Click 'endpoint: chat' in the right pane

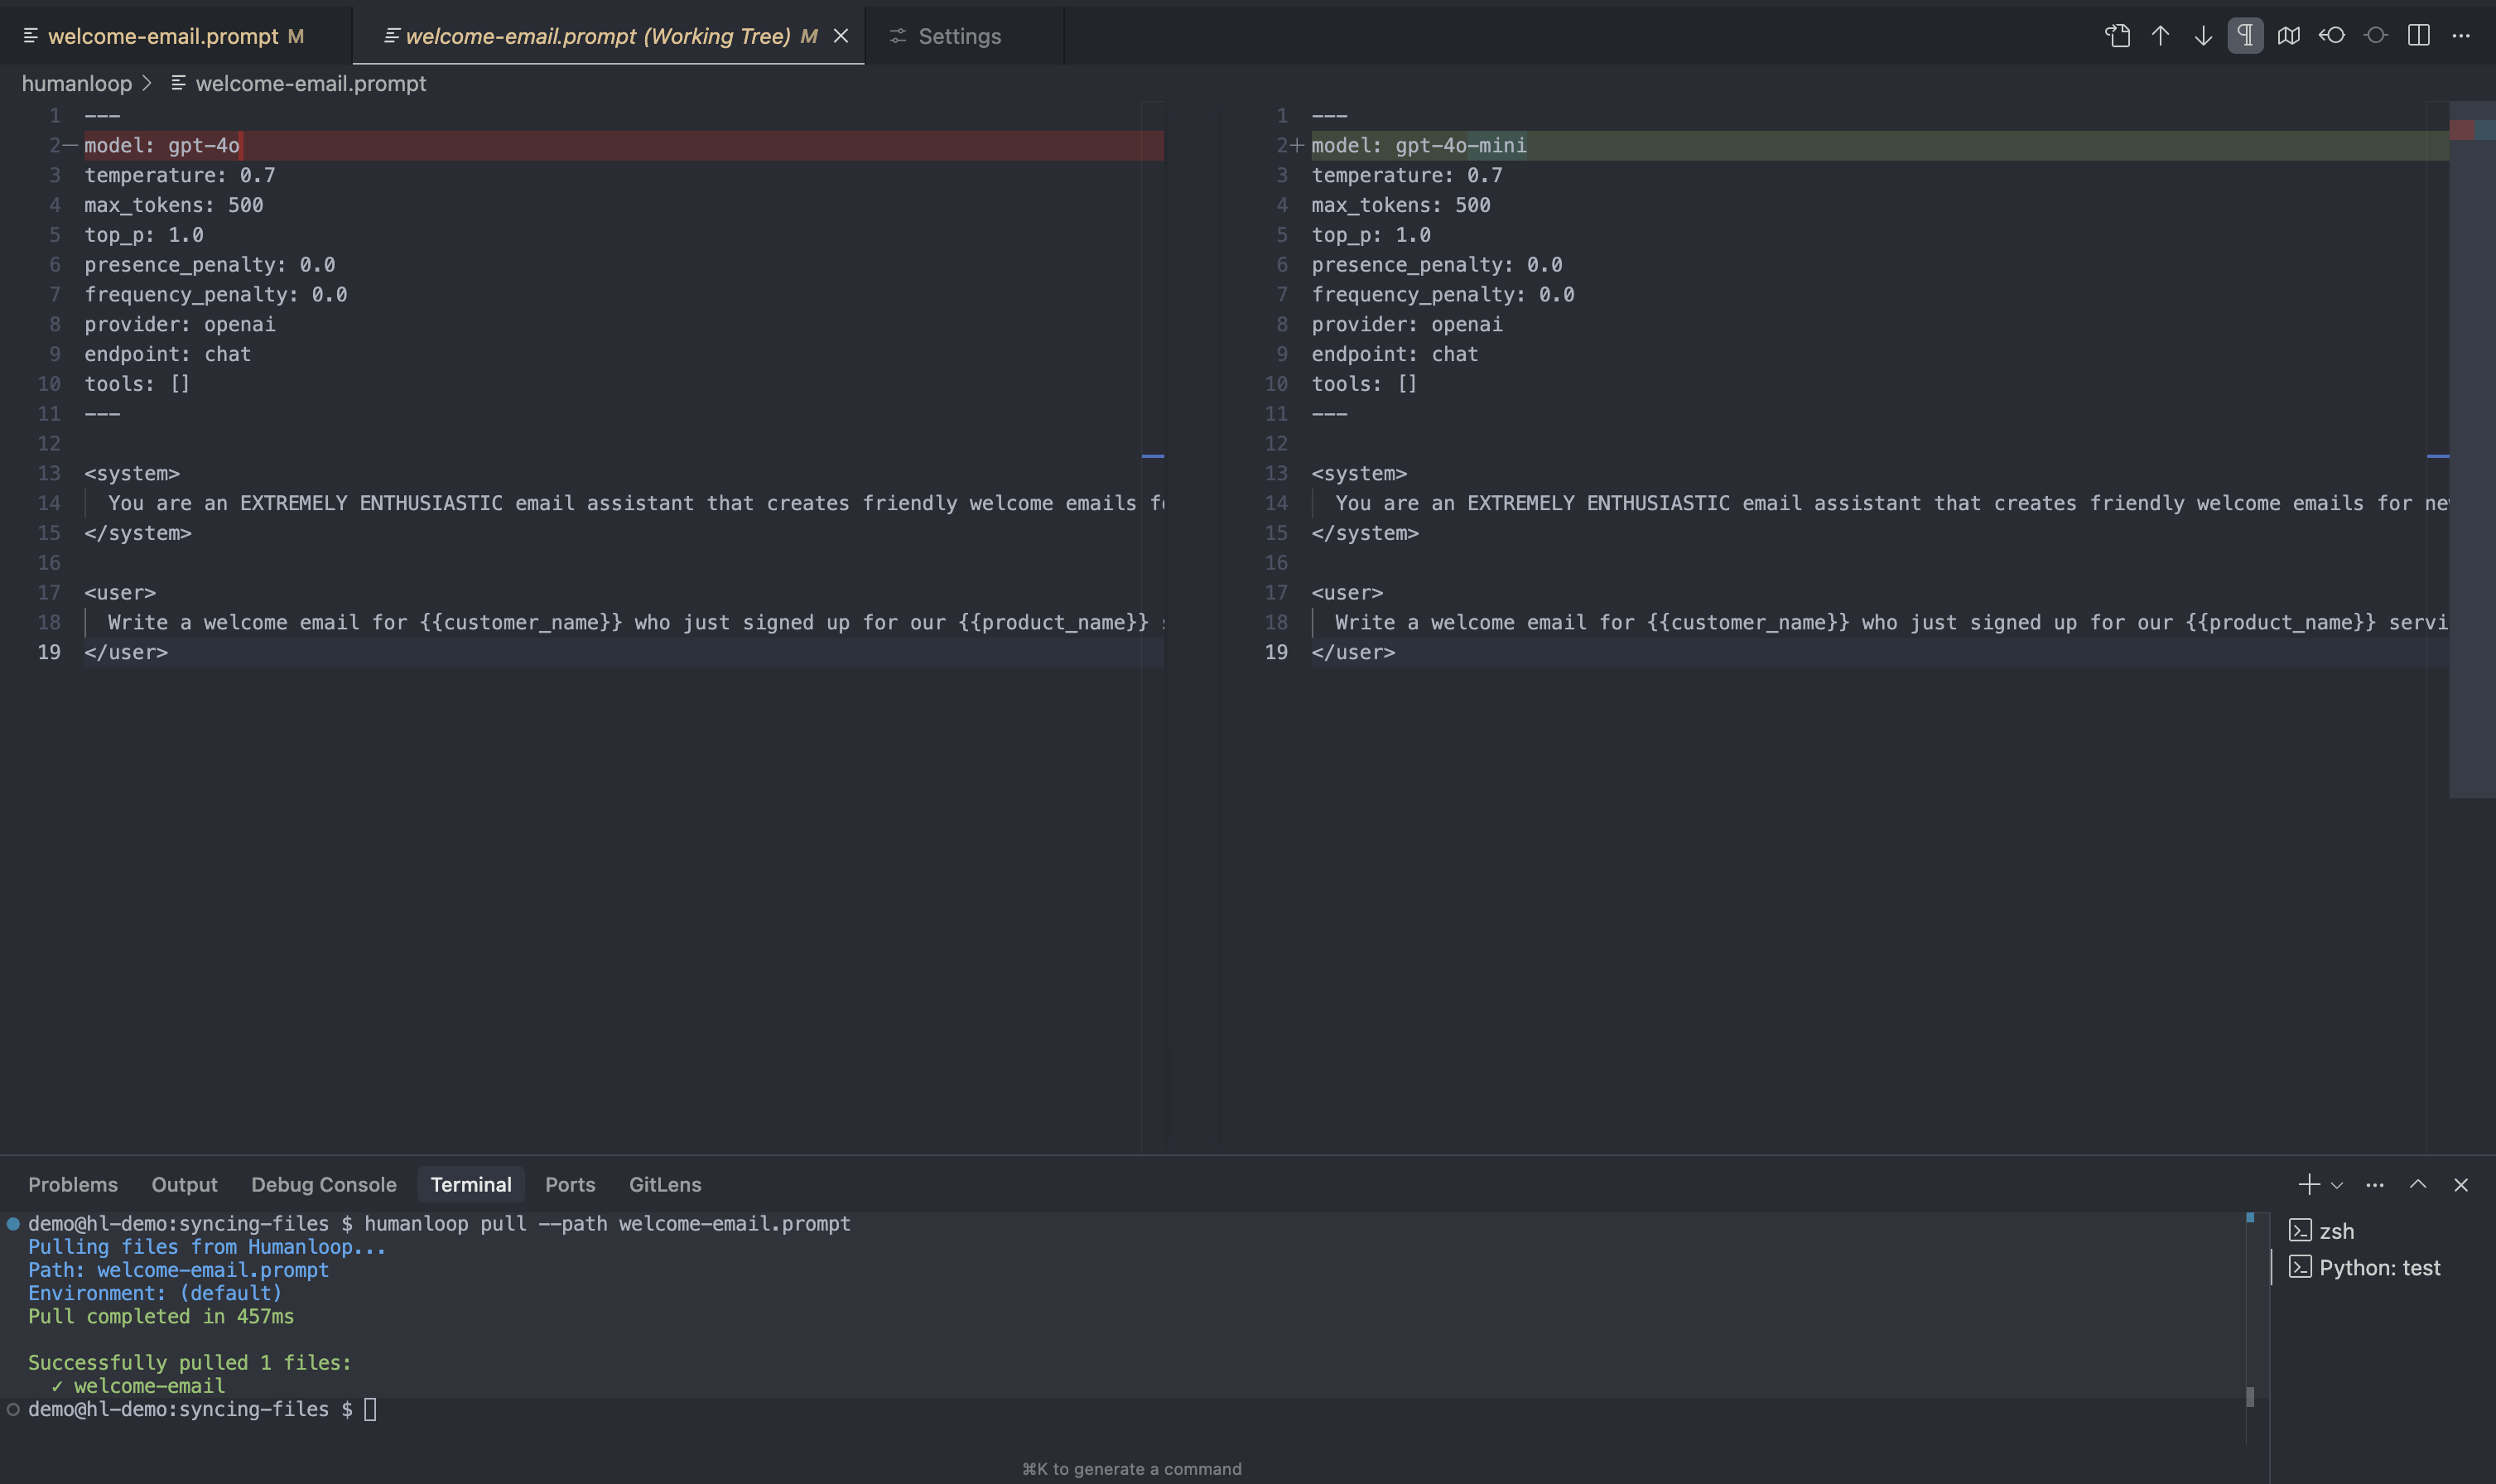[x=1395, y=355]
